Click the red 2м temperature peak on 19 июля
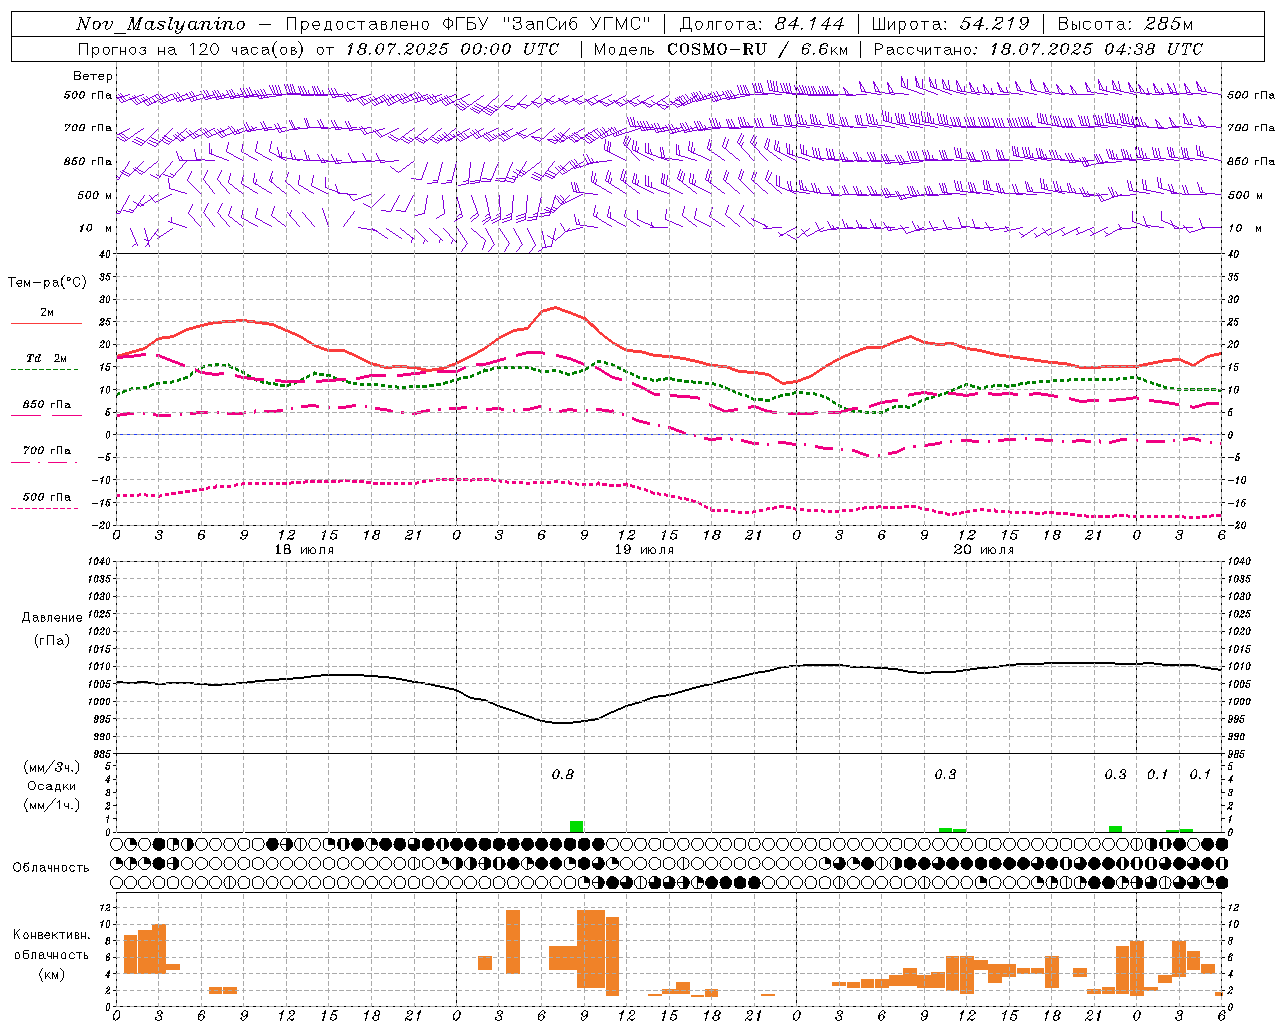This screenshot has height=1024, width=1280. (x=555, y=307)
